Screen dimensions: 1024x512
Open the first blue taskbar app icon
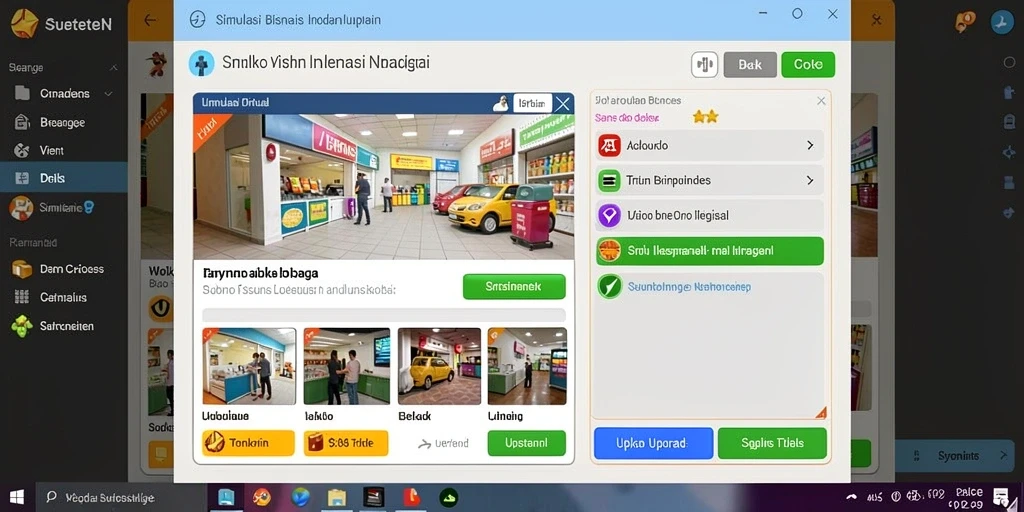[226, 498]
